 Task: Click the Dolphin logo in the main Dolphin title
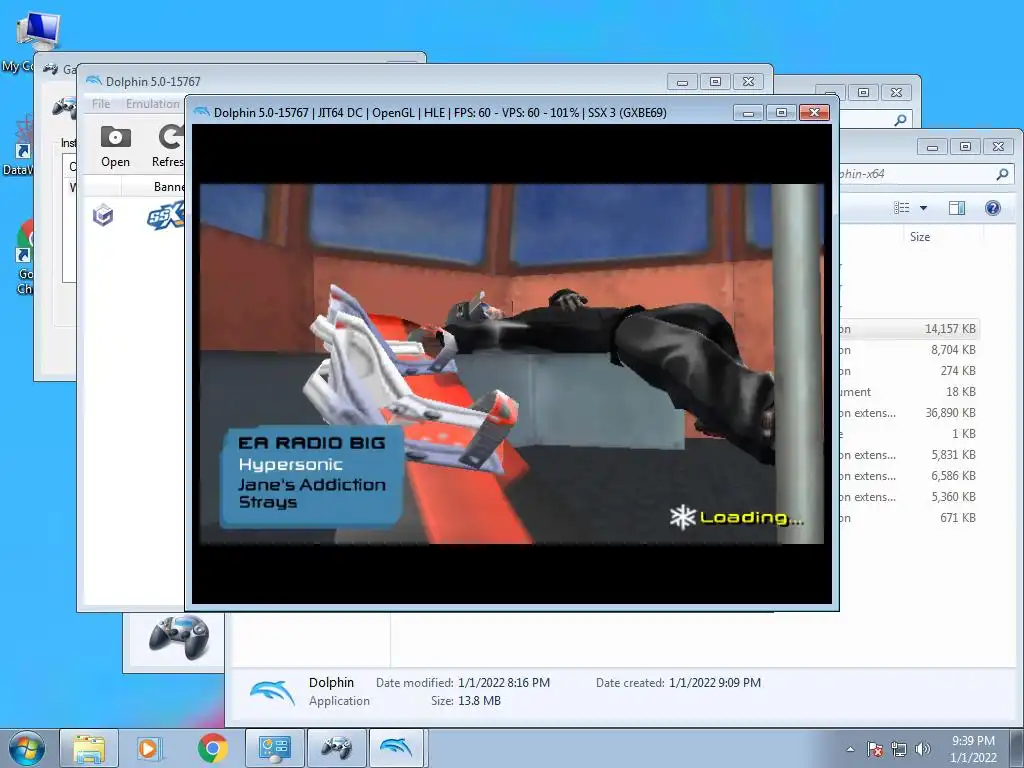point(94,80)
